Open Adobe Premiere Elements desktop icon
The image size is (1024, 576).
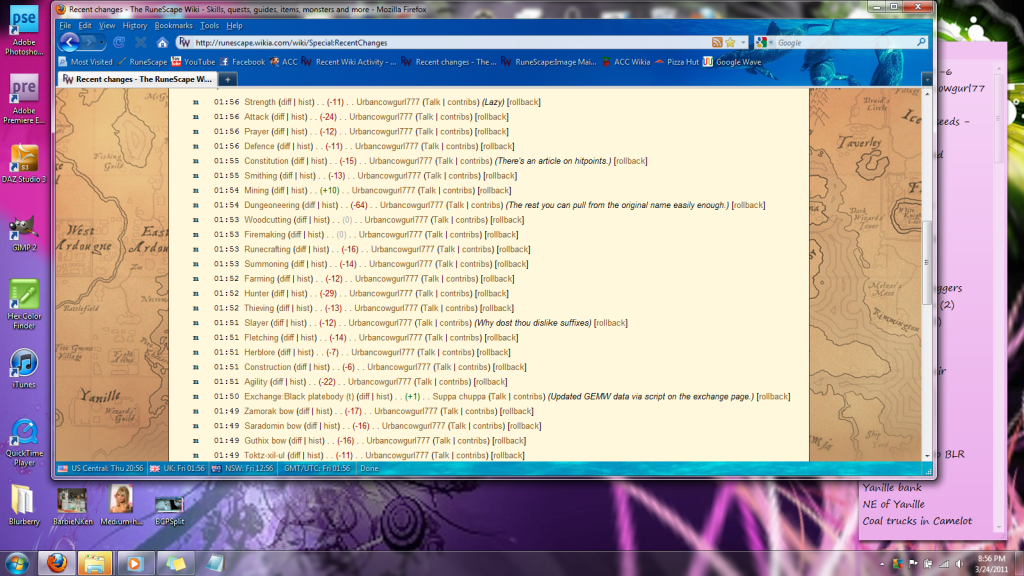pyautogui.click(x=24, y=98)
